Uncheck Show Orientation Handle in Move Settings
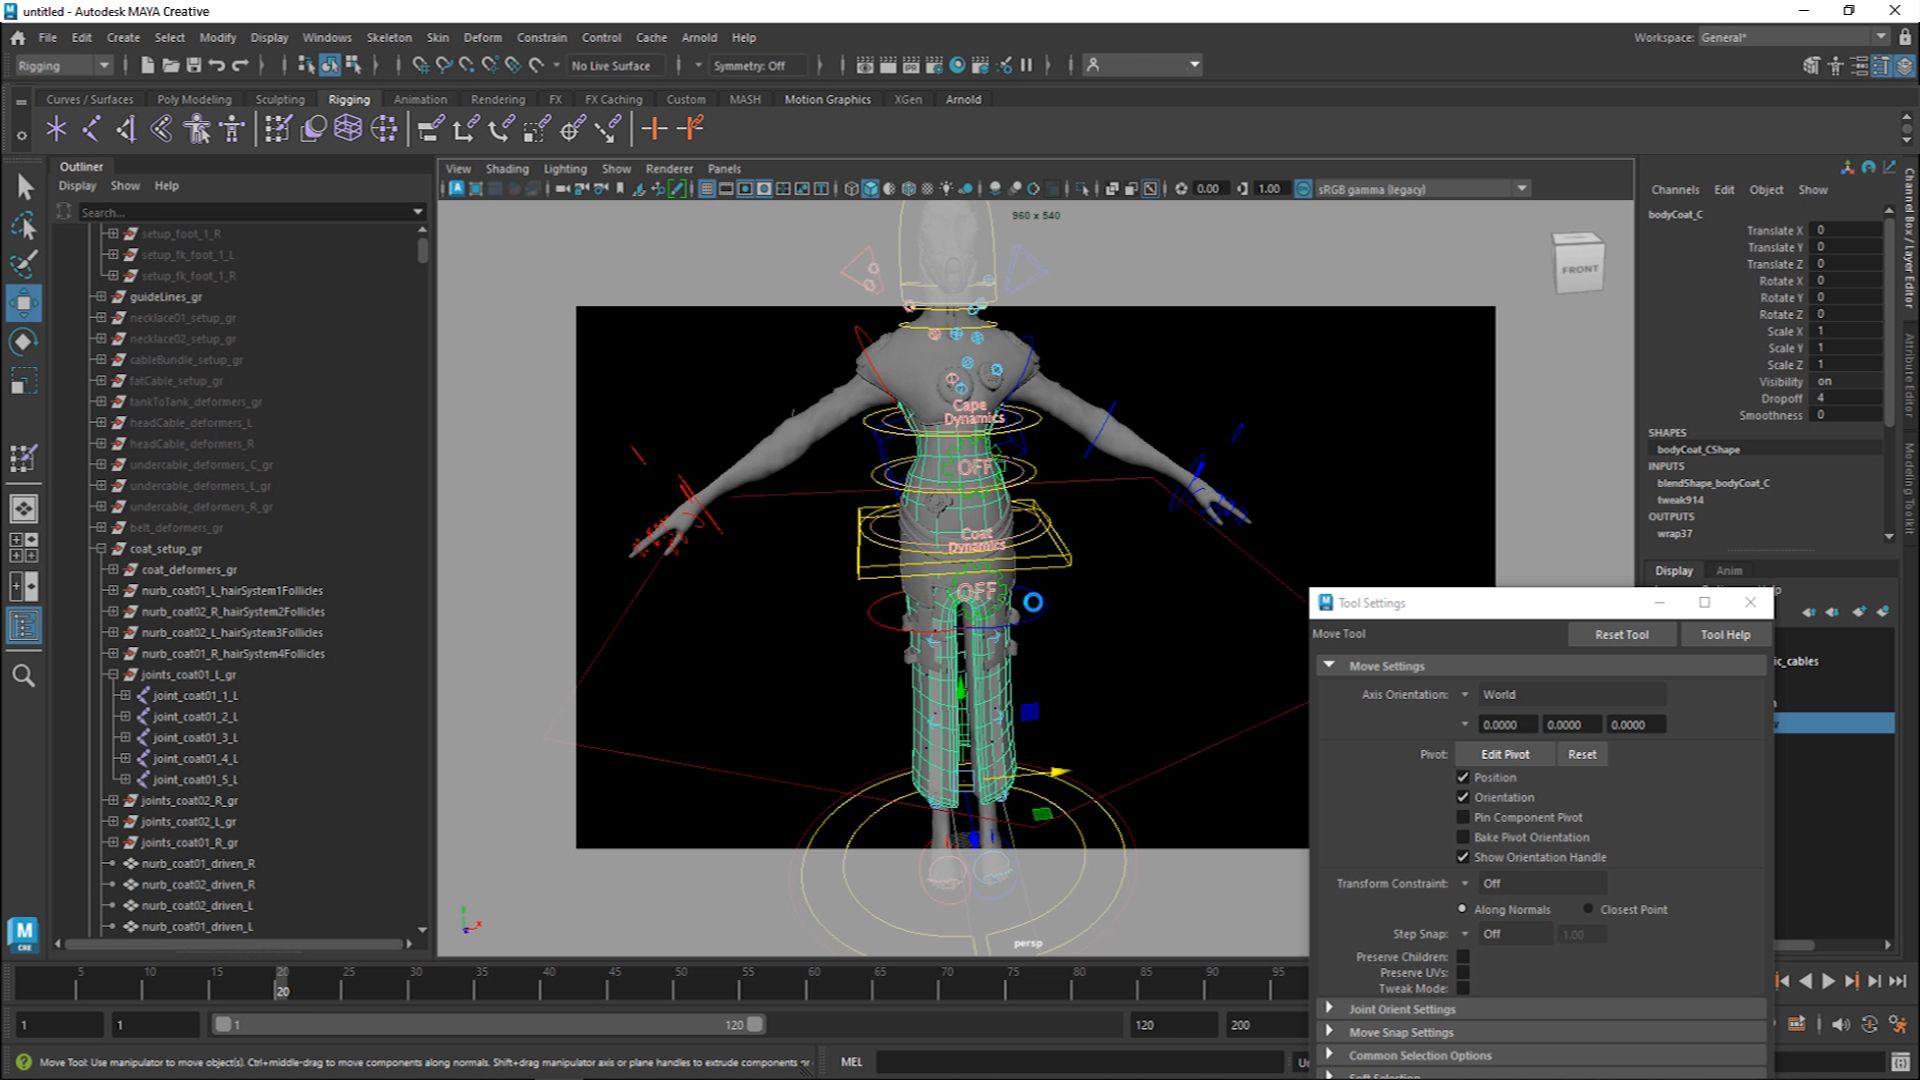The width and height of the screenshot is (1920, 1080). pyautogui.click(x=1463, y=857)
